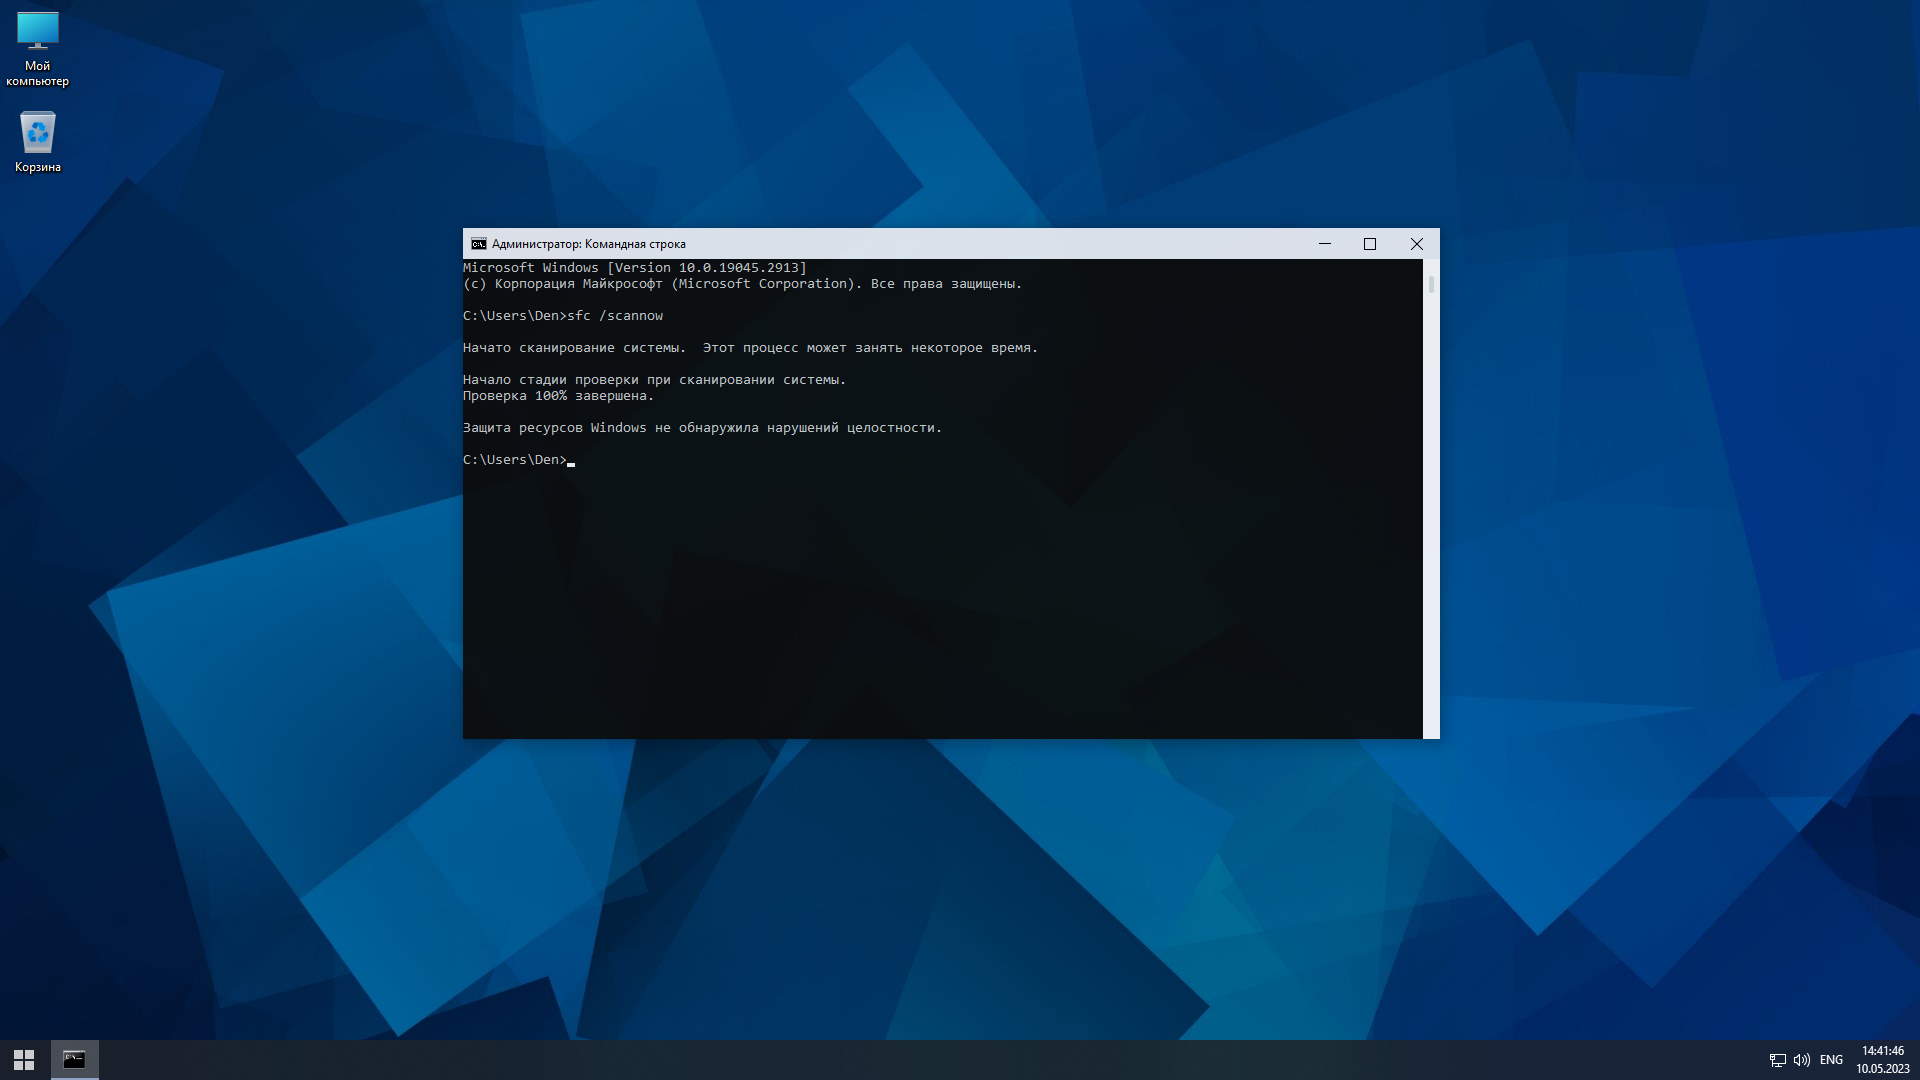Click the console scrollbar thumb
1920x1080 pixels.
pyautogui.click(x=1431, y=284)
